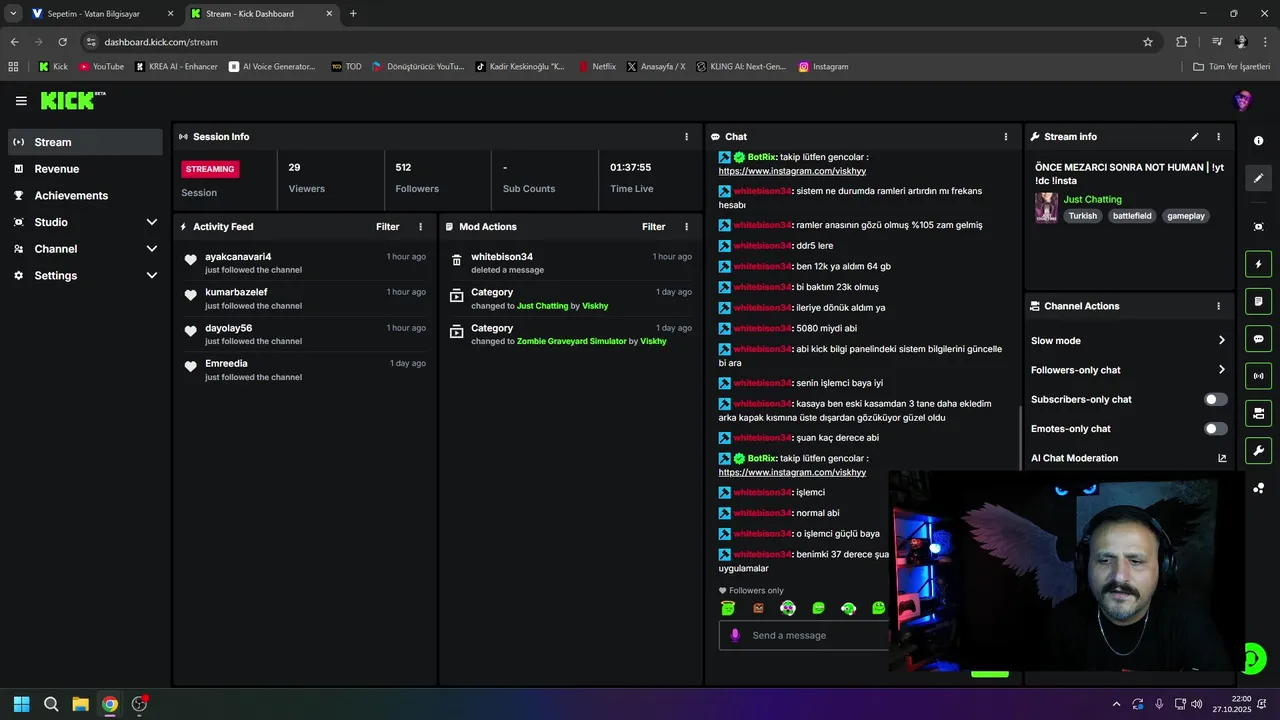Click the Just Chatting category link in Stream info

(x=1092, y=200)
